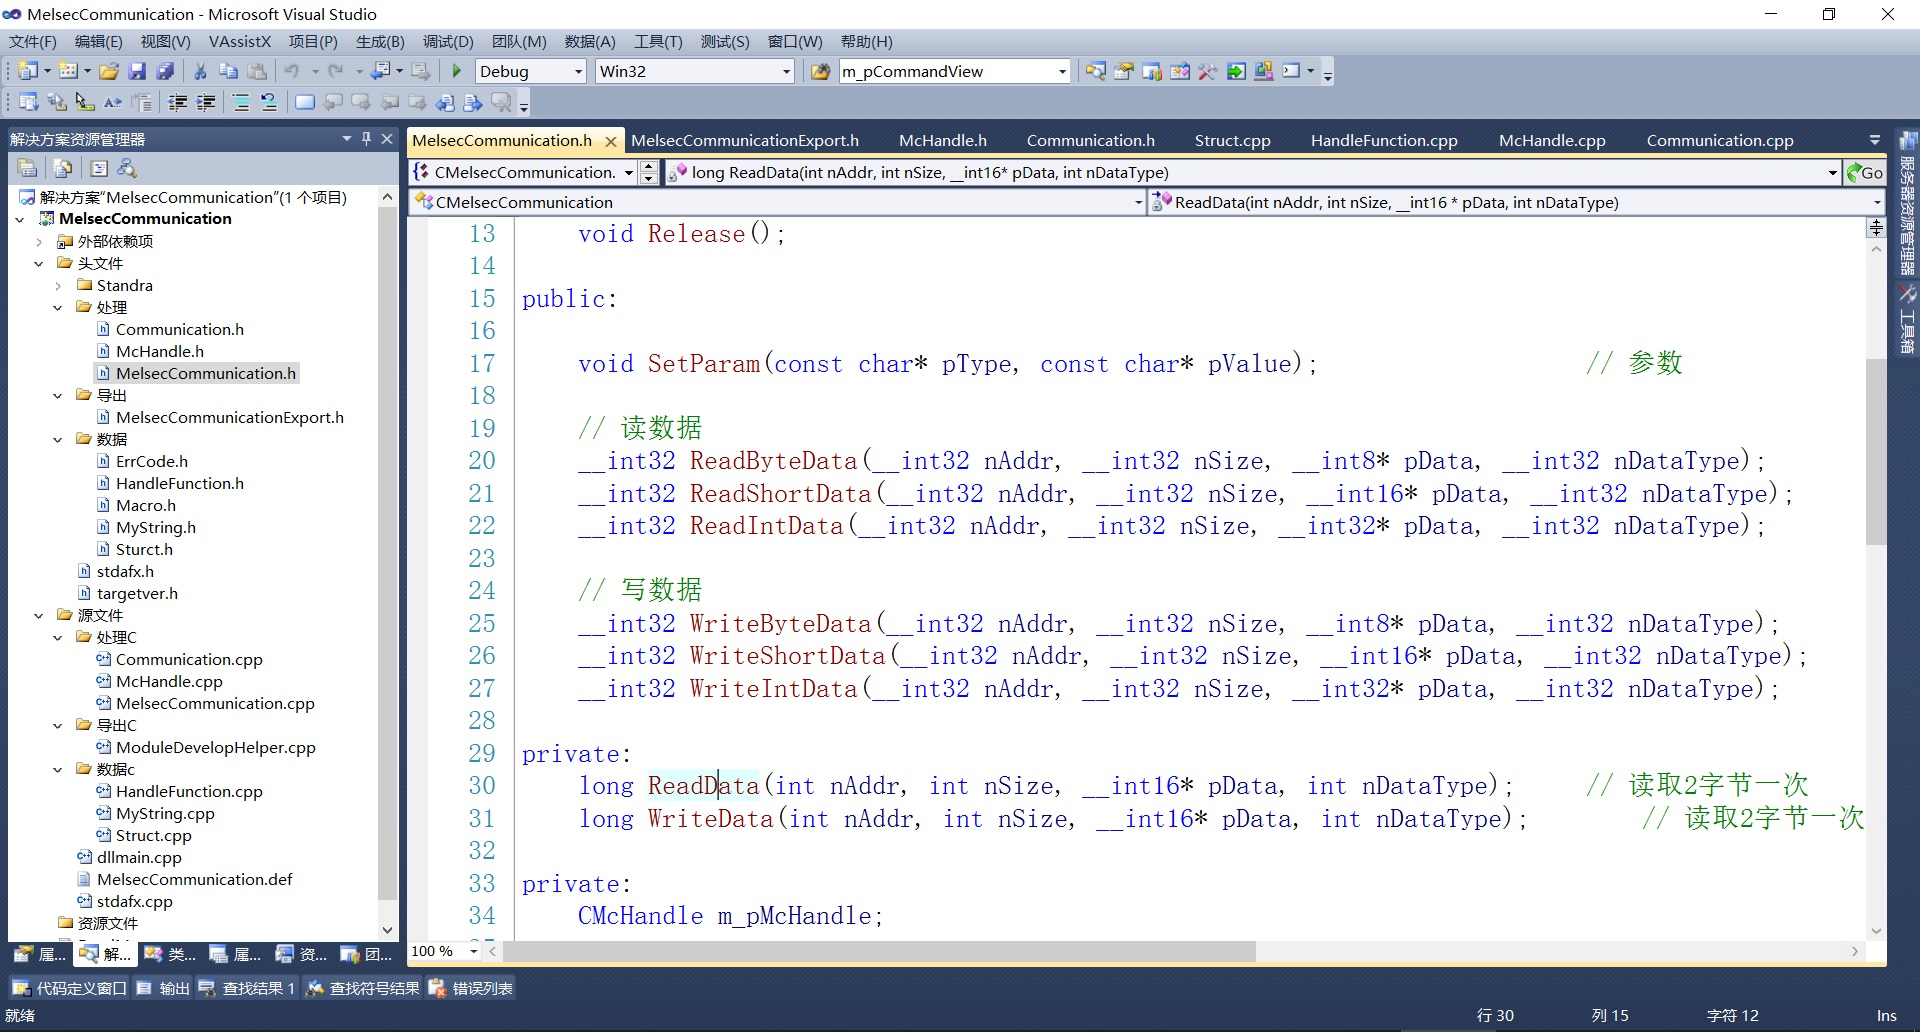
Task: Open Solution Explorer from the top toolbar icon
Action: [1096, 71]
